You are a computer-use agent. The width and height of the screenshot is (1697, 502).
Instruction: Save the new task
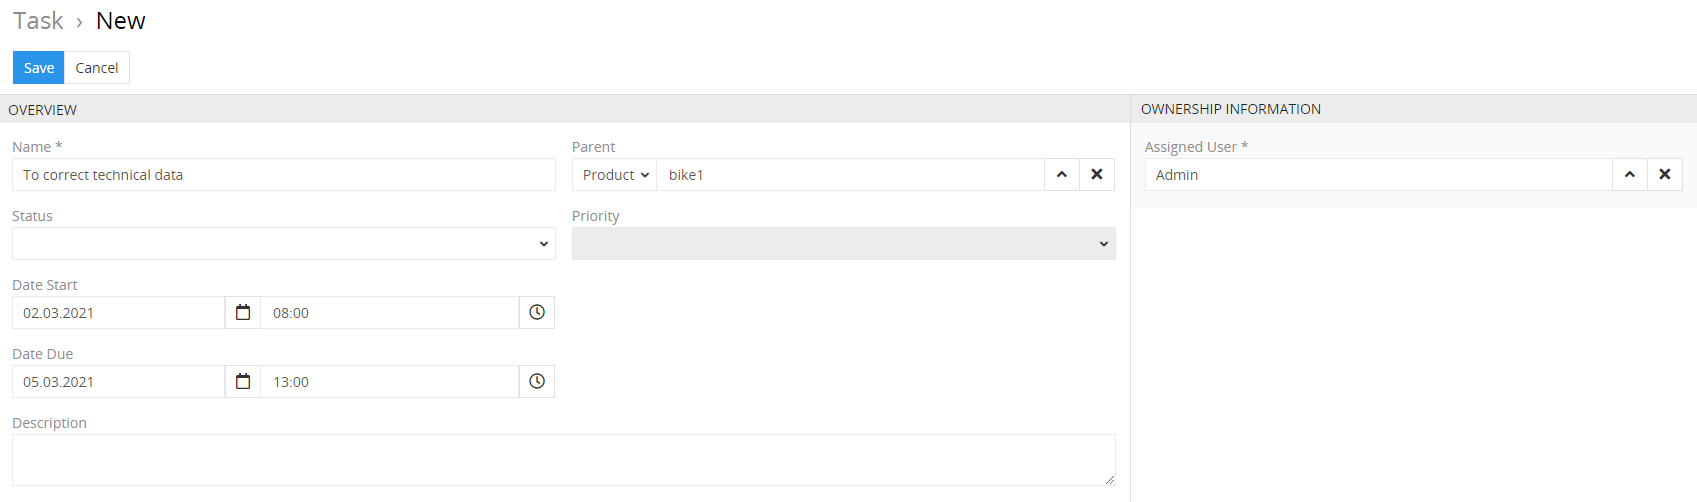pos(39,68)
